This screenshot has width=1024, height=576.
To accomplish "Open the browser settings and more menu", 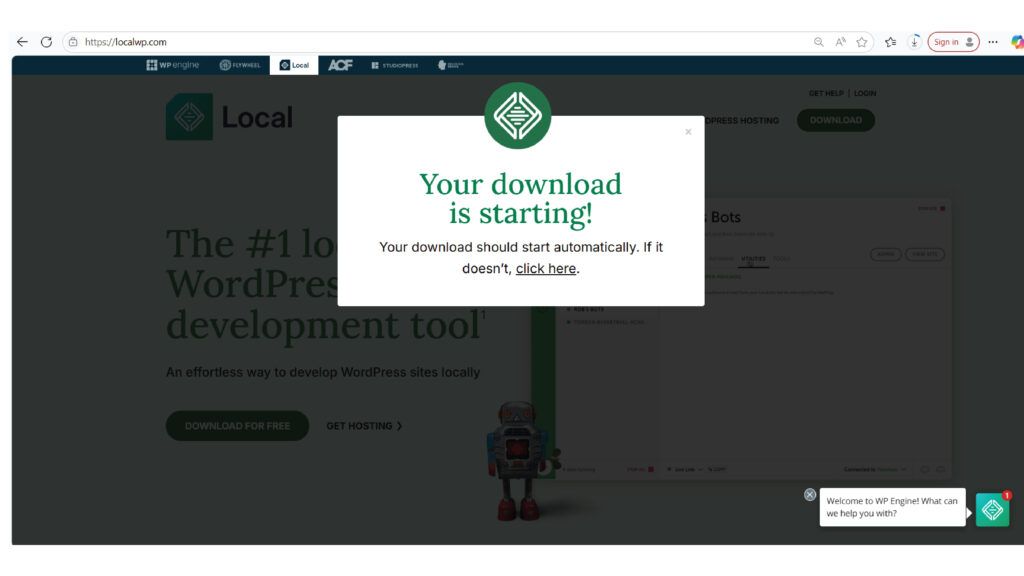I will click(993, 42).
